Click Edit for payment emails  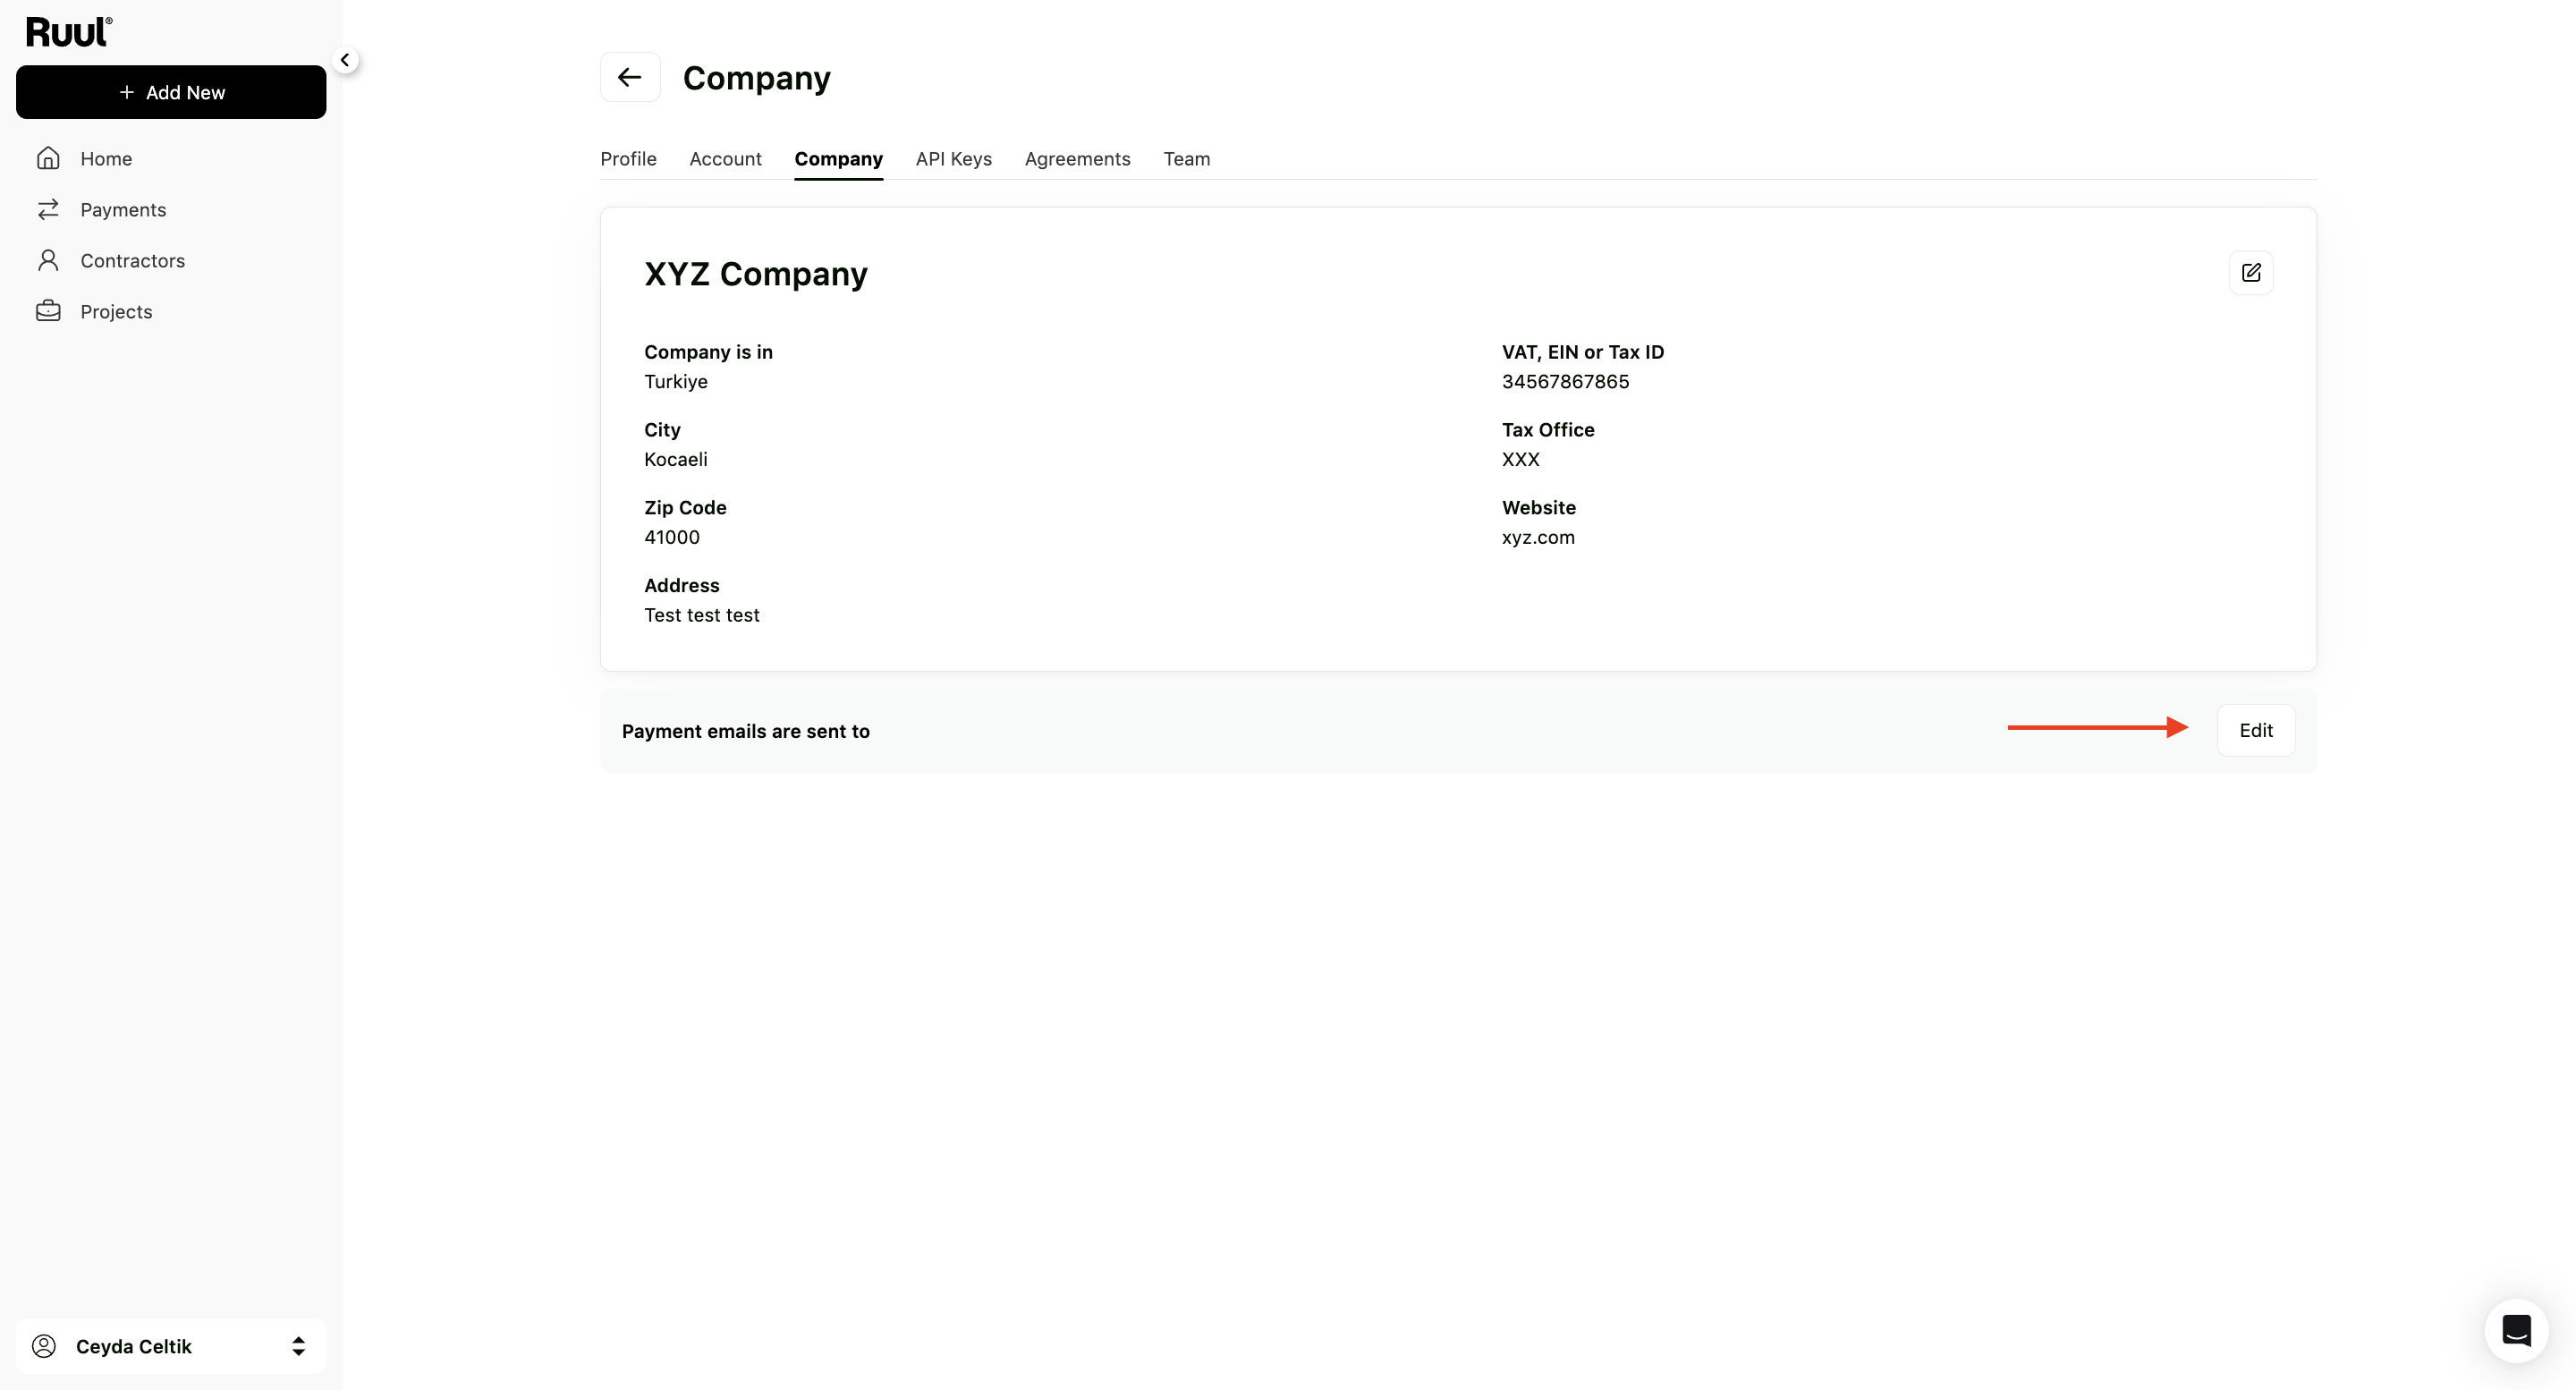click(x=2255, y=730)
